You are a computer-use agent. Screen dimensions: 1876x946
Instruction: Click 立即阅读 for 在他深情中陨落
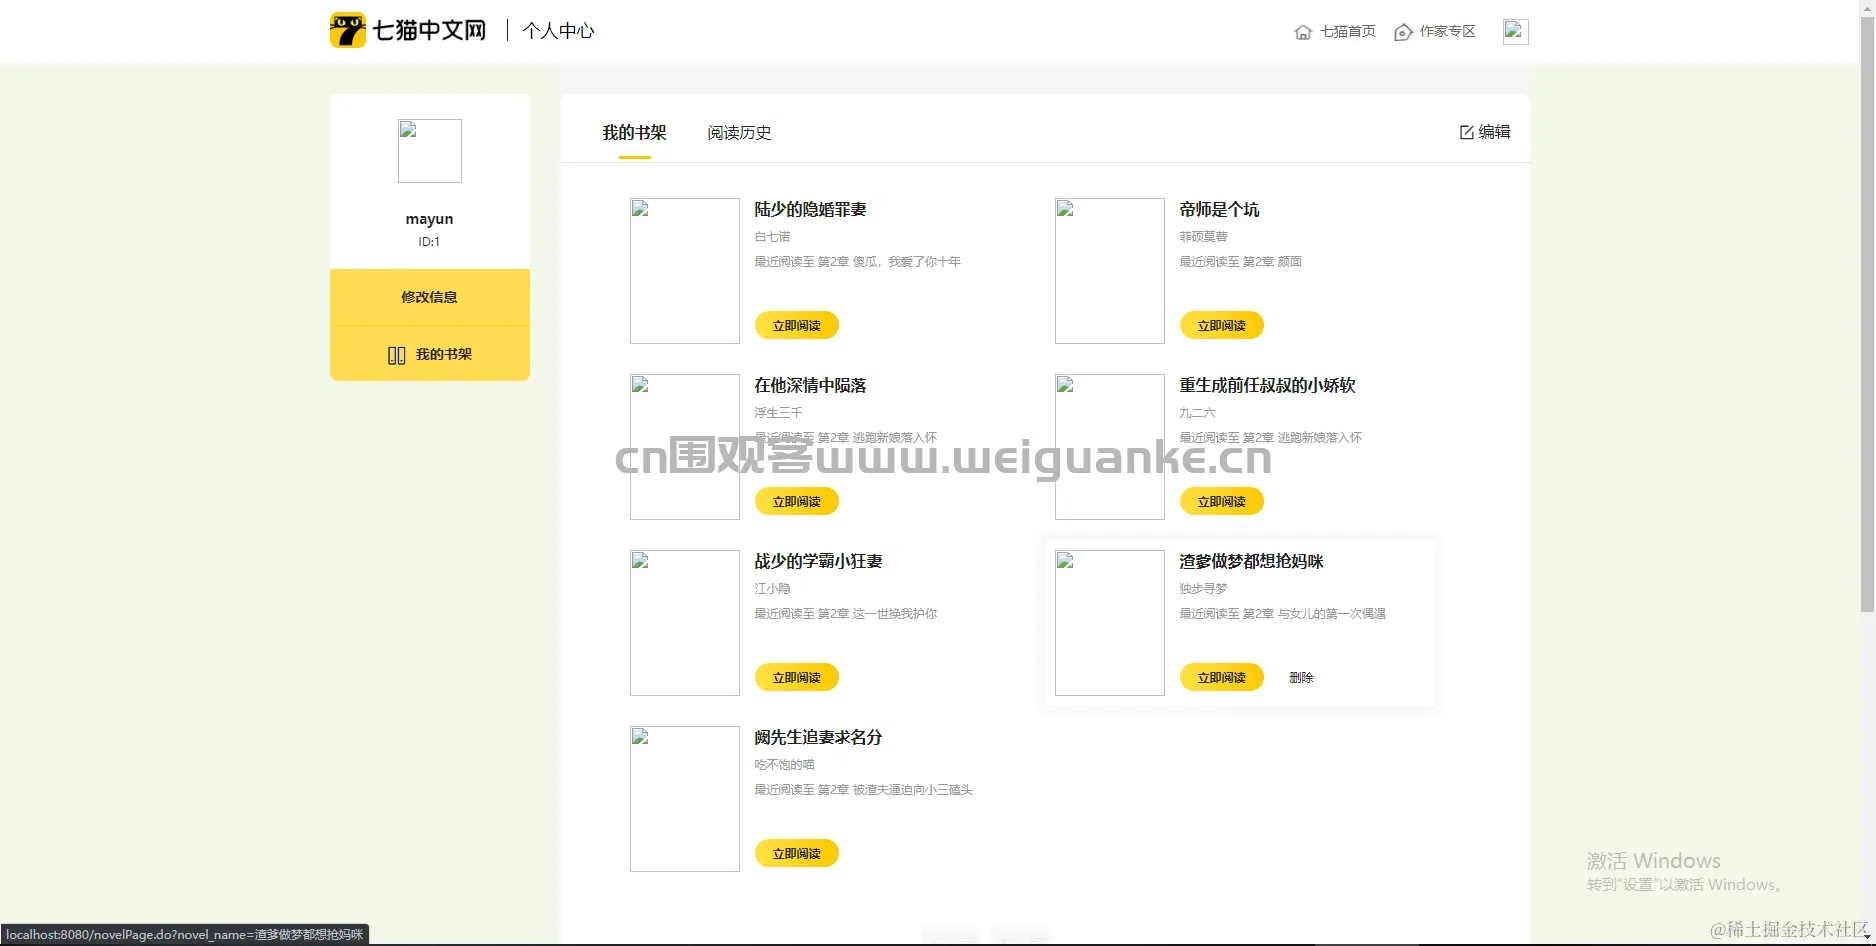click(x=797, y=501)
